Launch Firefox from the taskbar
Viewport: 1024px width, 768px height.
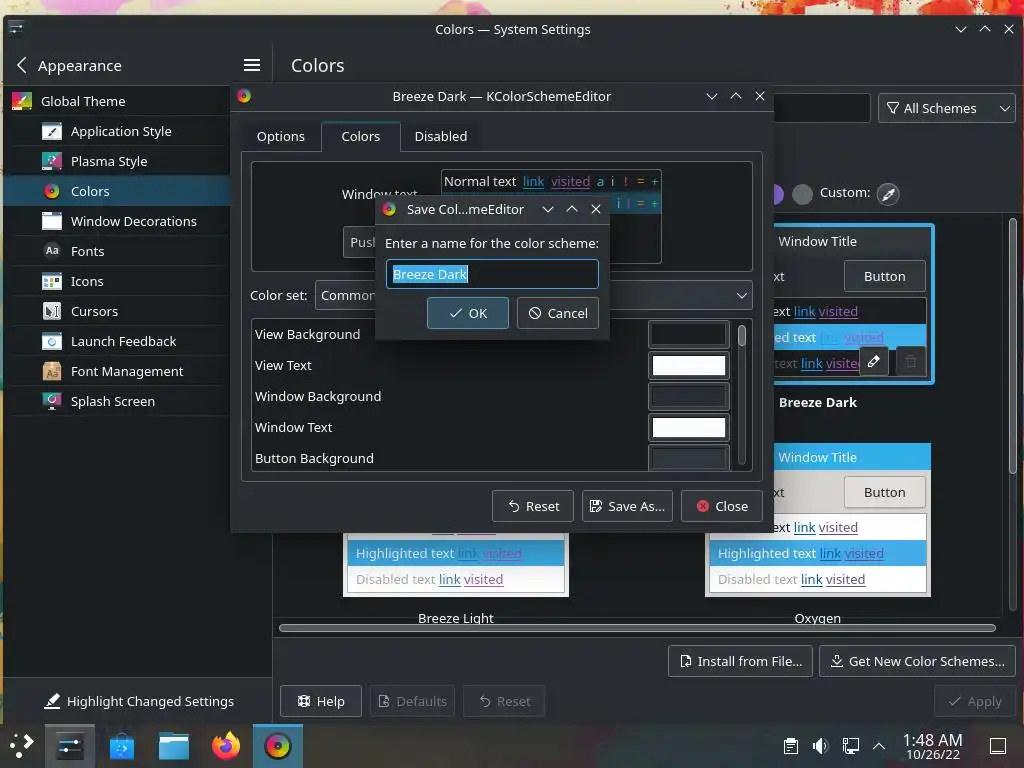click(226, 746)
